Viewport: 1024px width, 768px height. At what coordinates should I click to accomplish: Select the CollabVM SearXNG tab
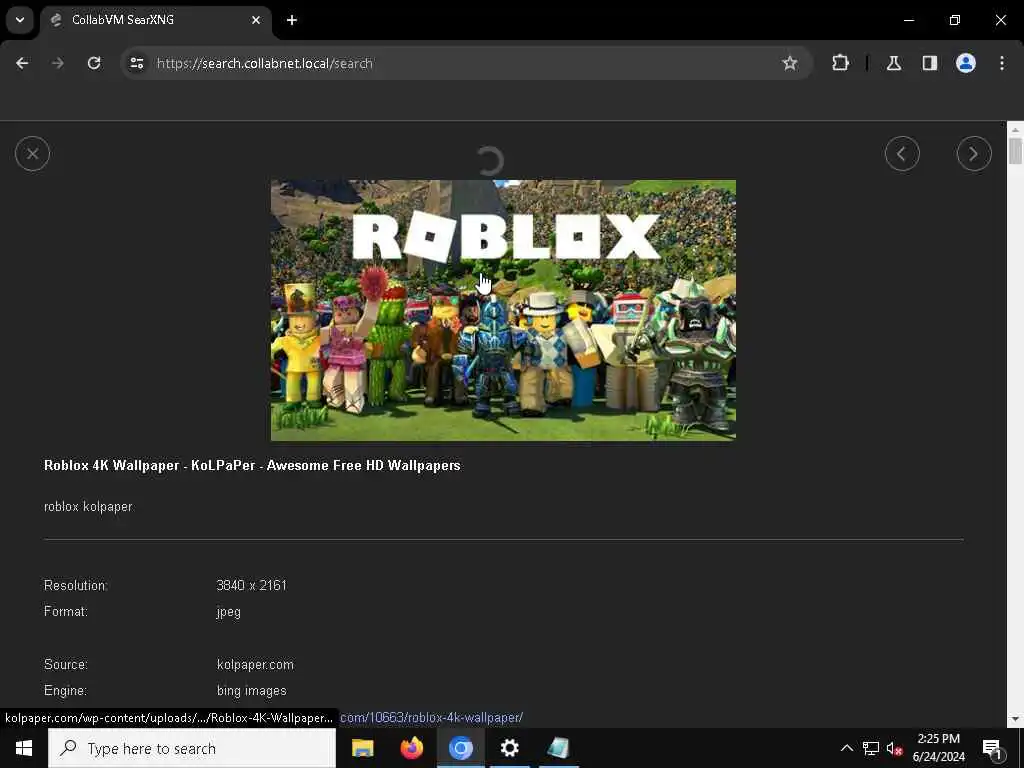click(155, 20)
